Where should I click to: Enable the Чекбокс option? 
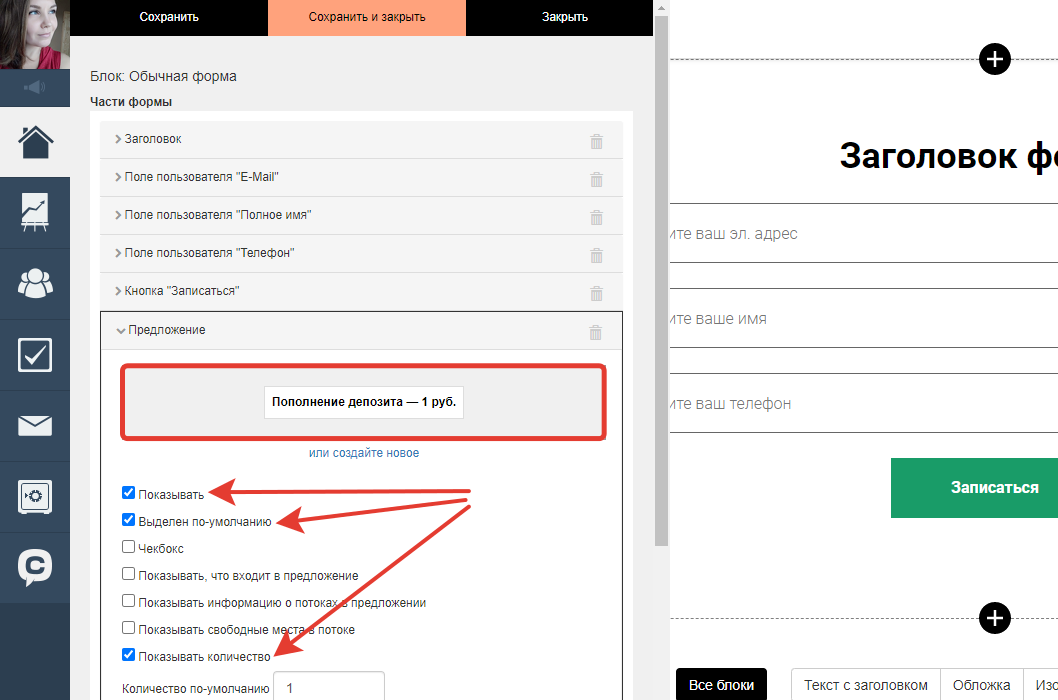coord(128,547)
